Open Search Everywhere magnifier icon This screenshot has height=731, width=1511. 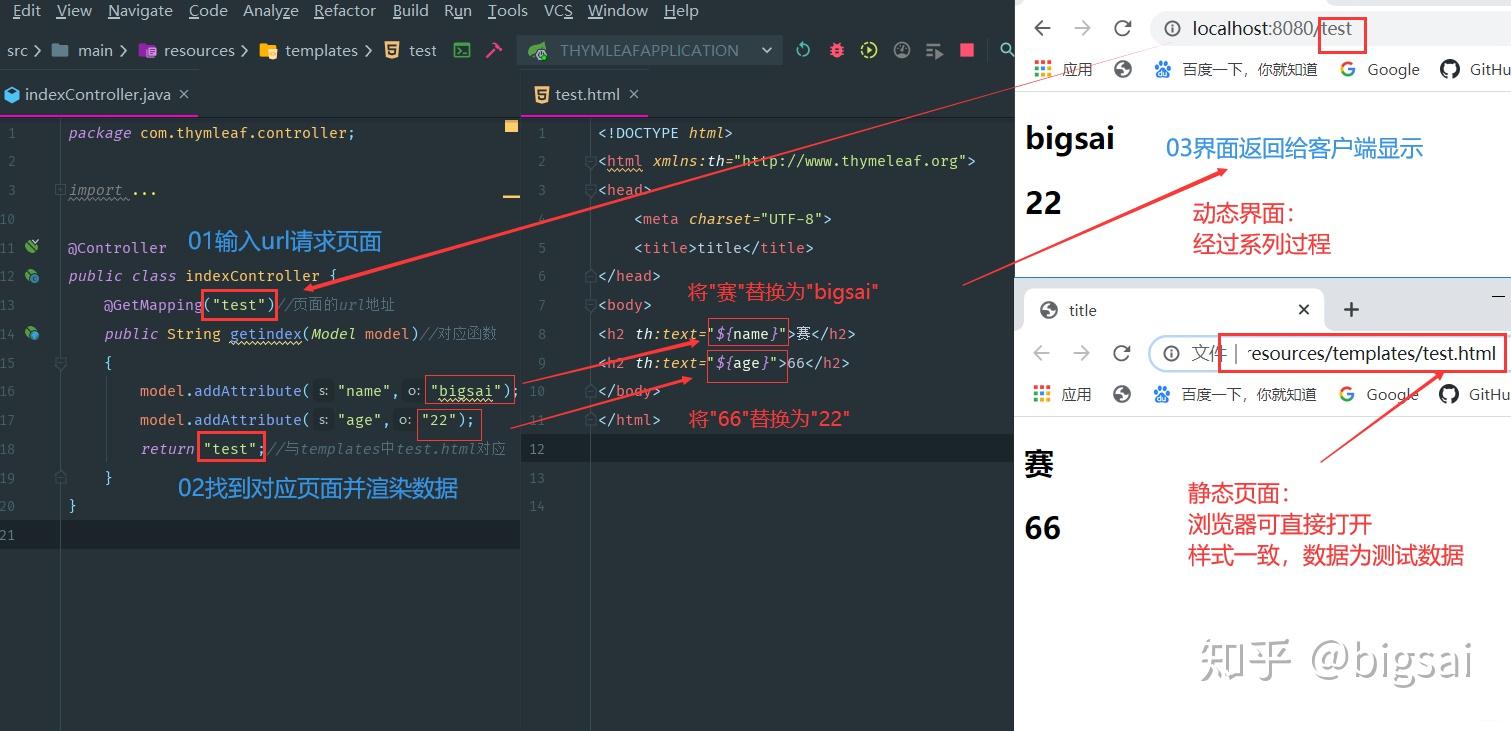(x=1005, y=50)
